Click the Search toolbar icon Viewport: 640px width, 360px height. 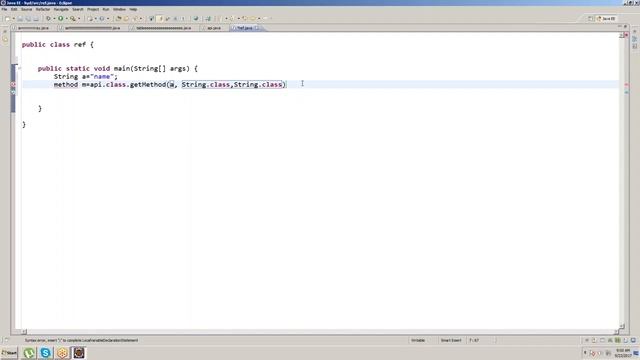pyautogui.click(x=135, y=18)
